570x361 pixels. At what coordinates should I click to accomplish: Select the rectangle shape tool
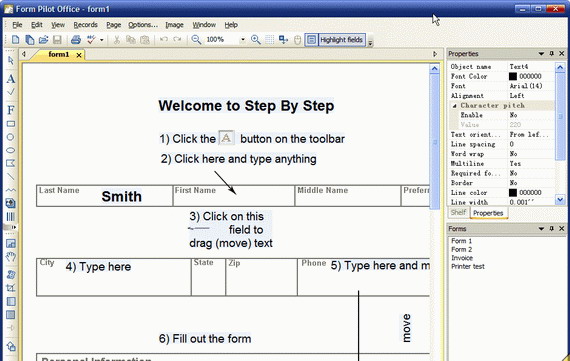tap(11, 124)
